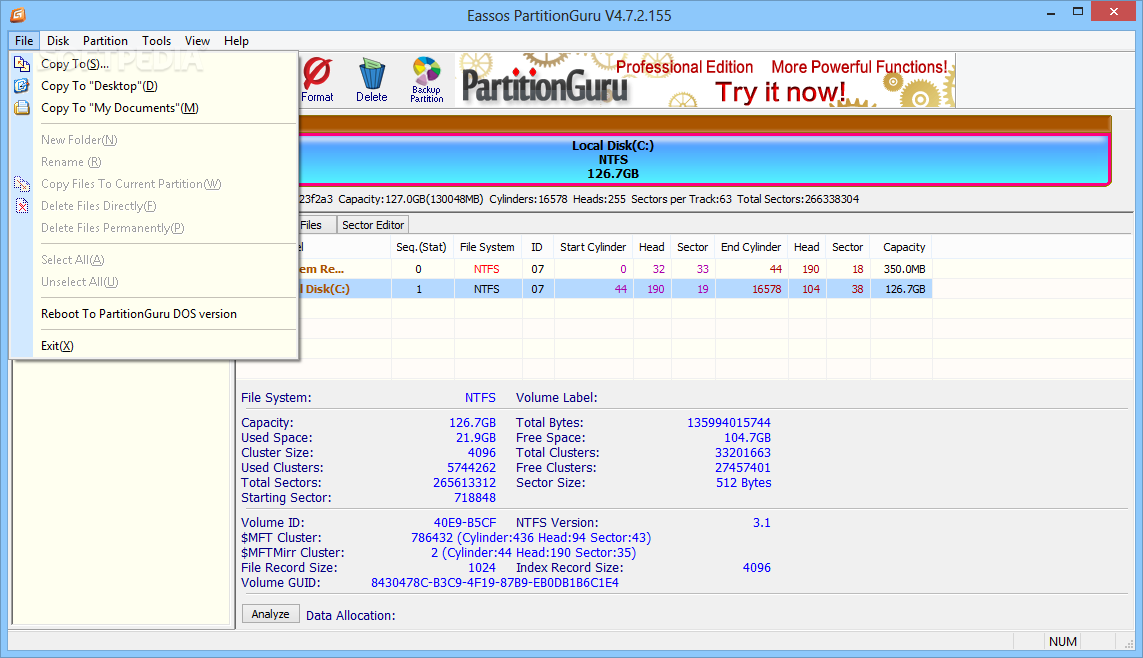Click the Analyze button
1143x658 pixels.
point(270,614)
